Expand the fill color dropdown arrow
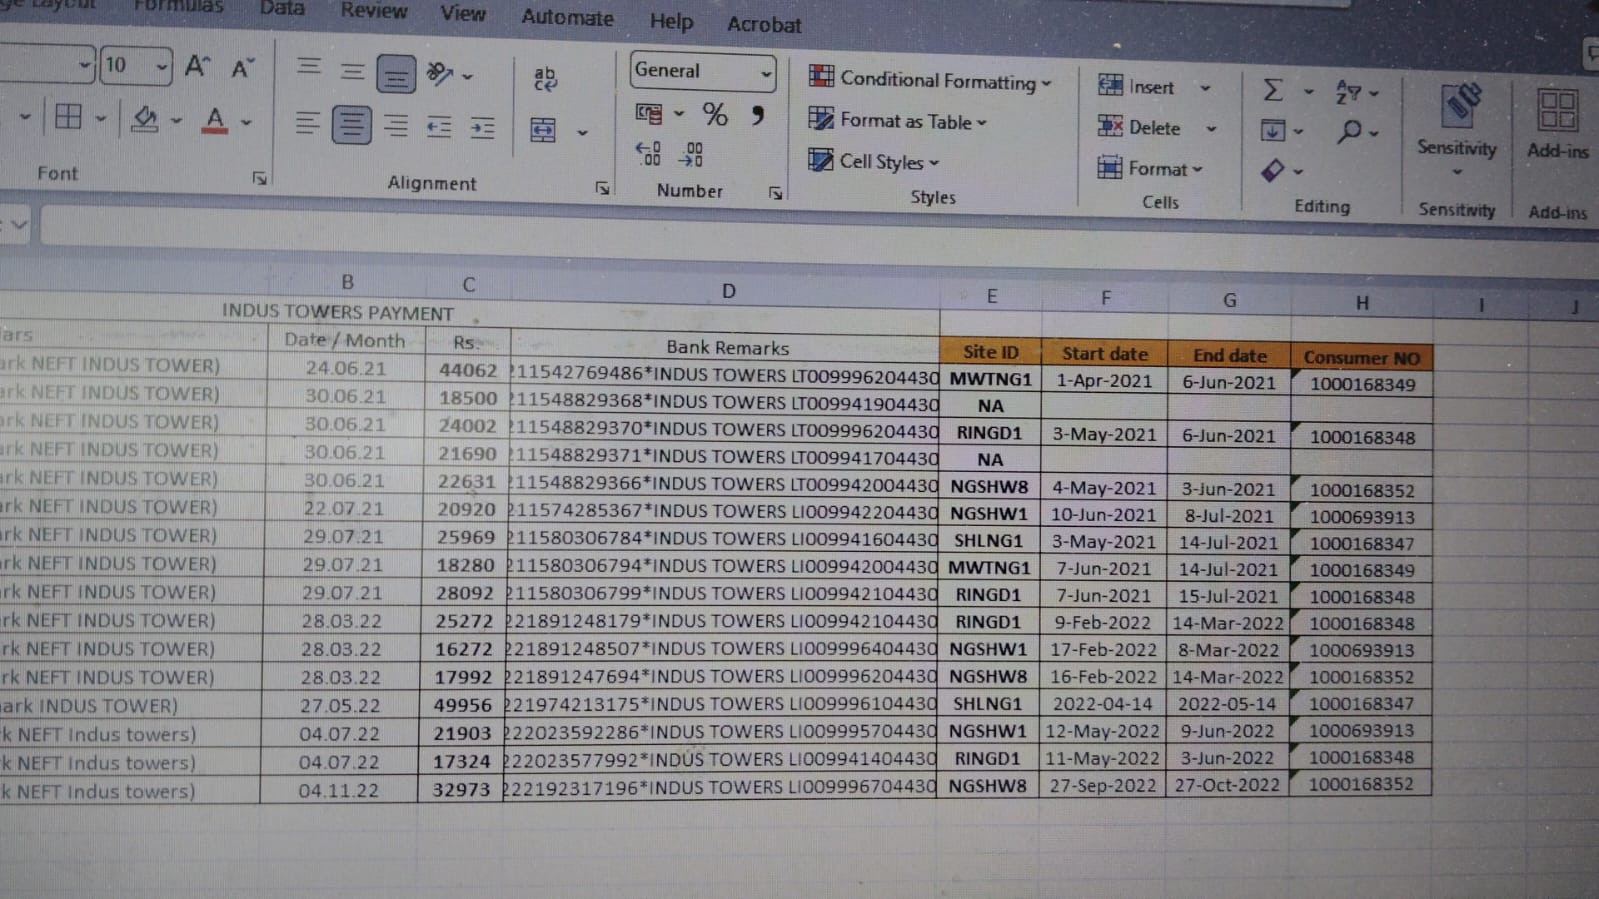This screenshot has width=1599, height=899. pyautogui.click(x=176, y=121)
